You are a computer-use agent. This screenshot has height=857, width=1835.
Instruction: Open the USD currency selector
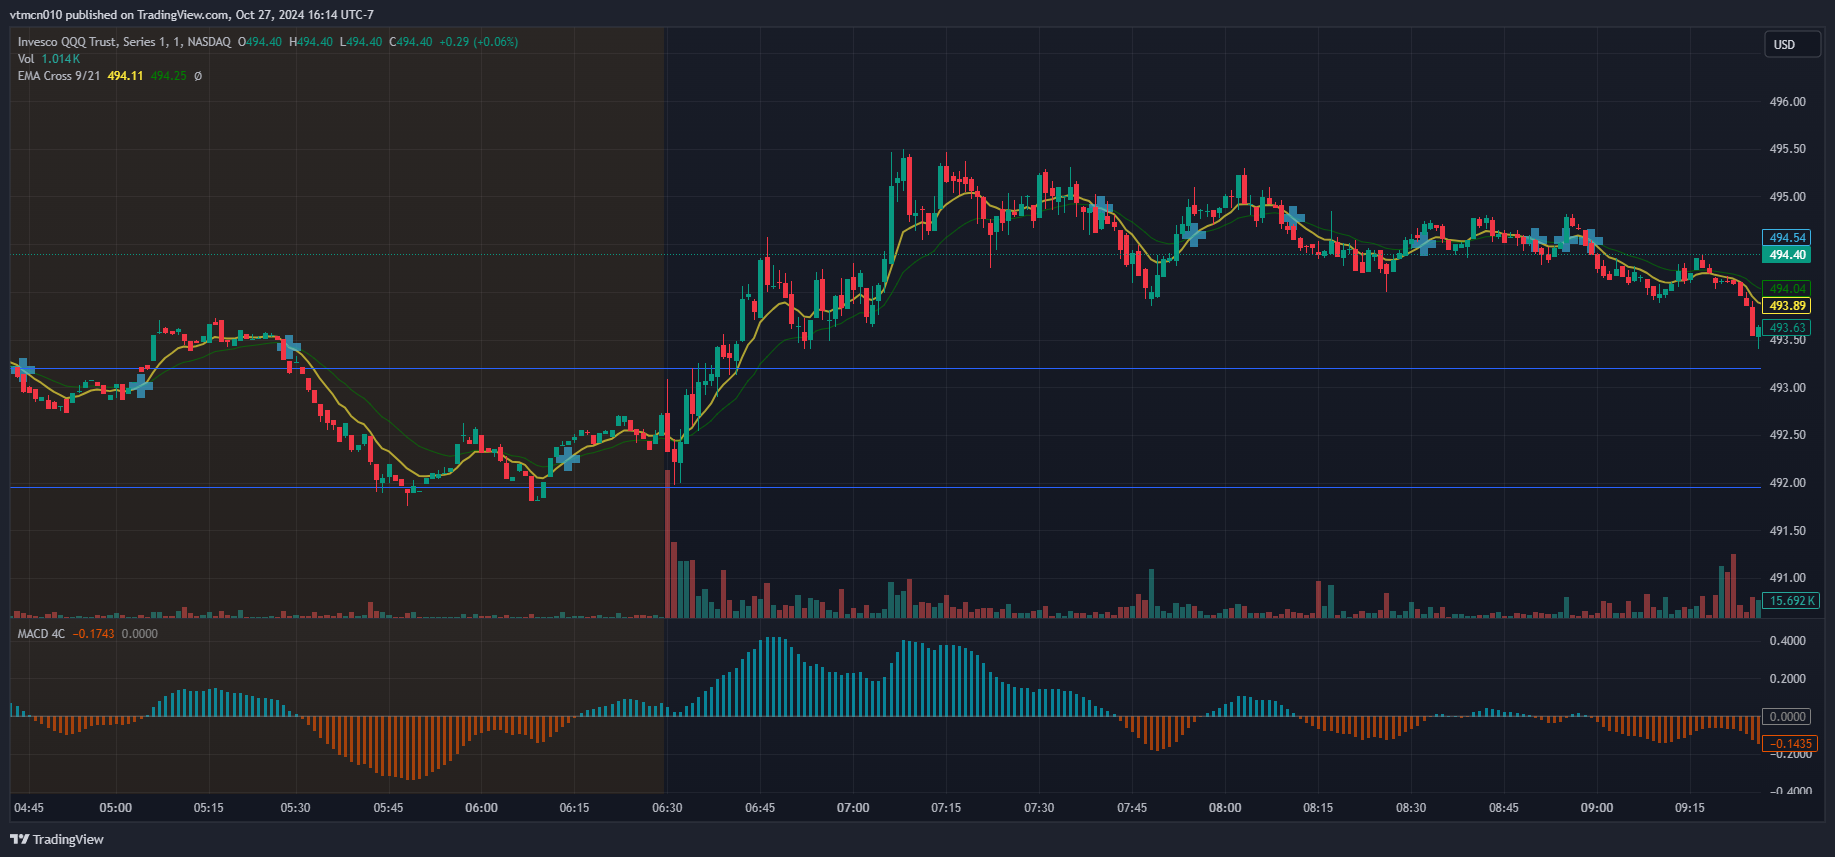(1790, 45)
